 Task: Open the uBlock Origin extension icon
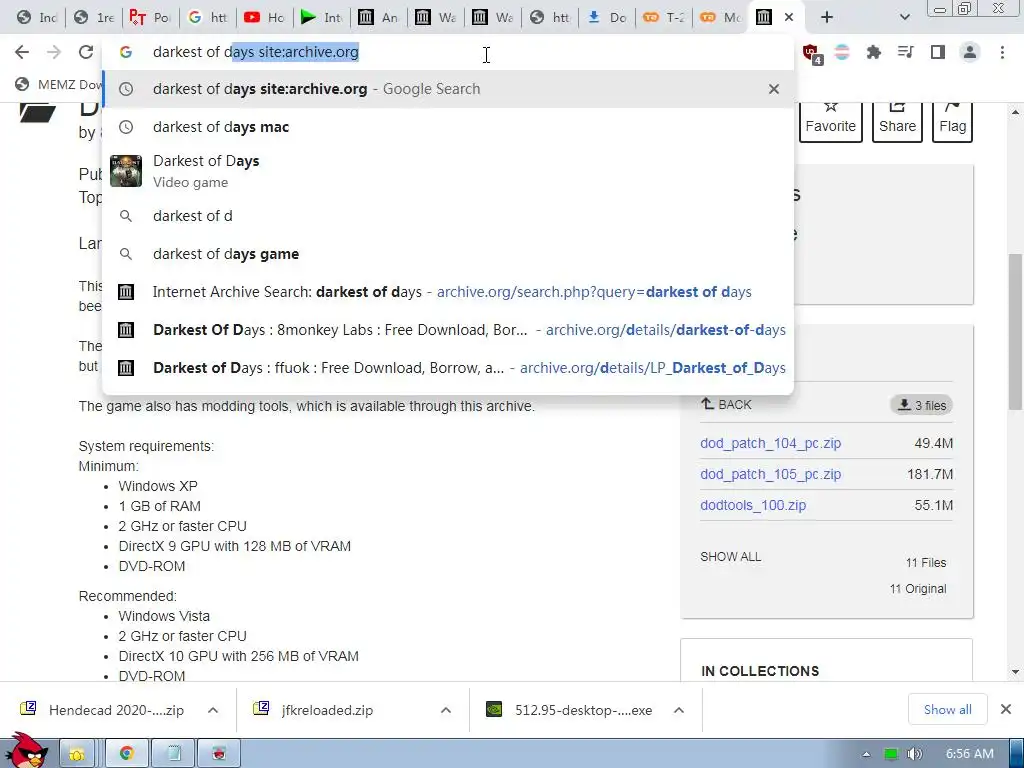tap(811, 54)
